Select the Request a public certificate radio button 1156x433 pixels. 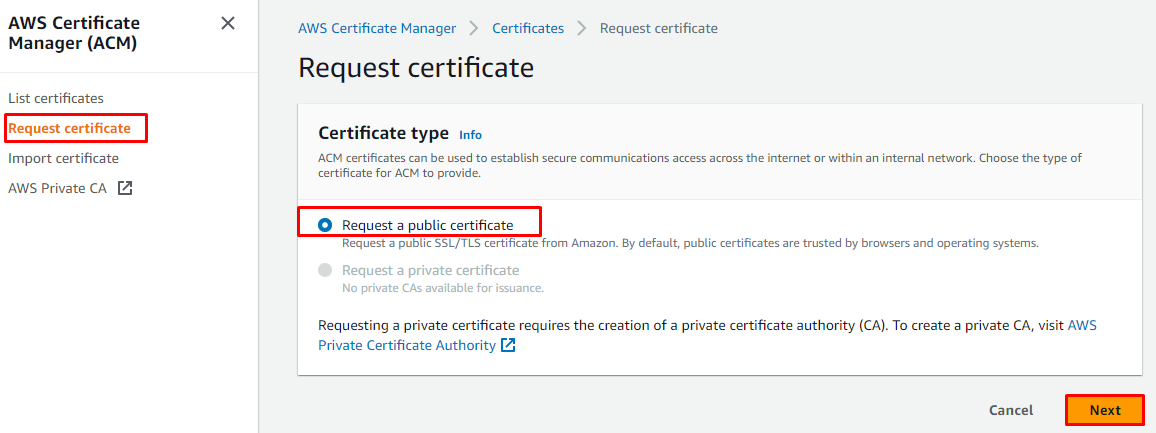[325, 225]
